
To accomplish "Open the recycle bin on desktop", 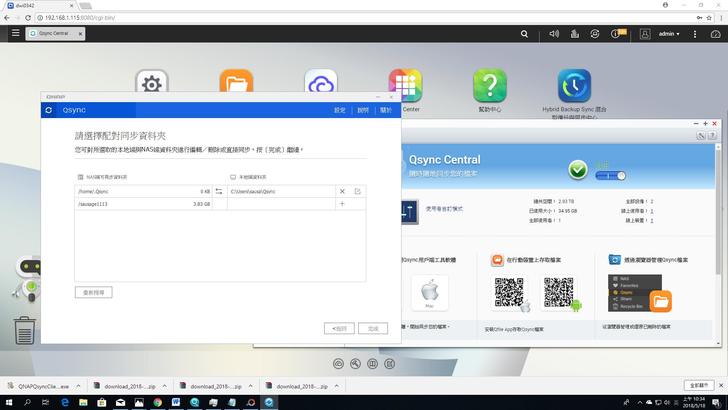I will (x=24, y=330).
